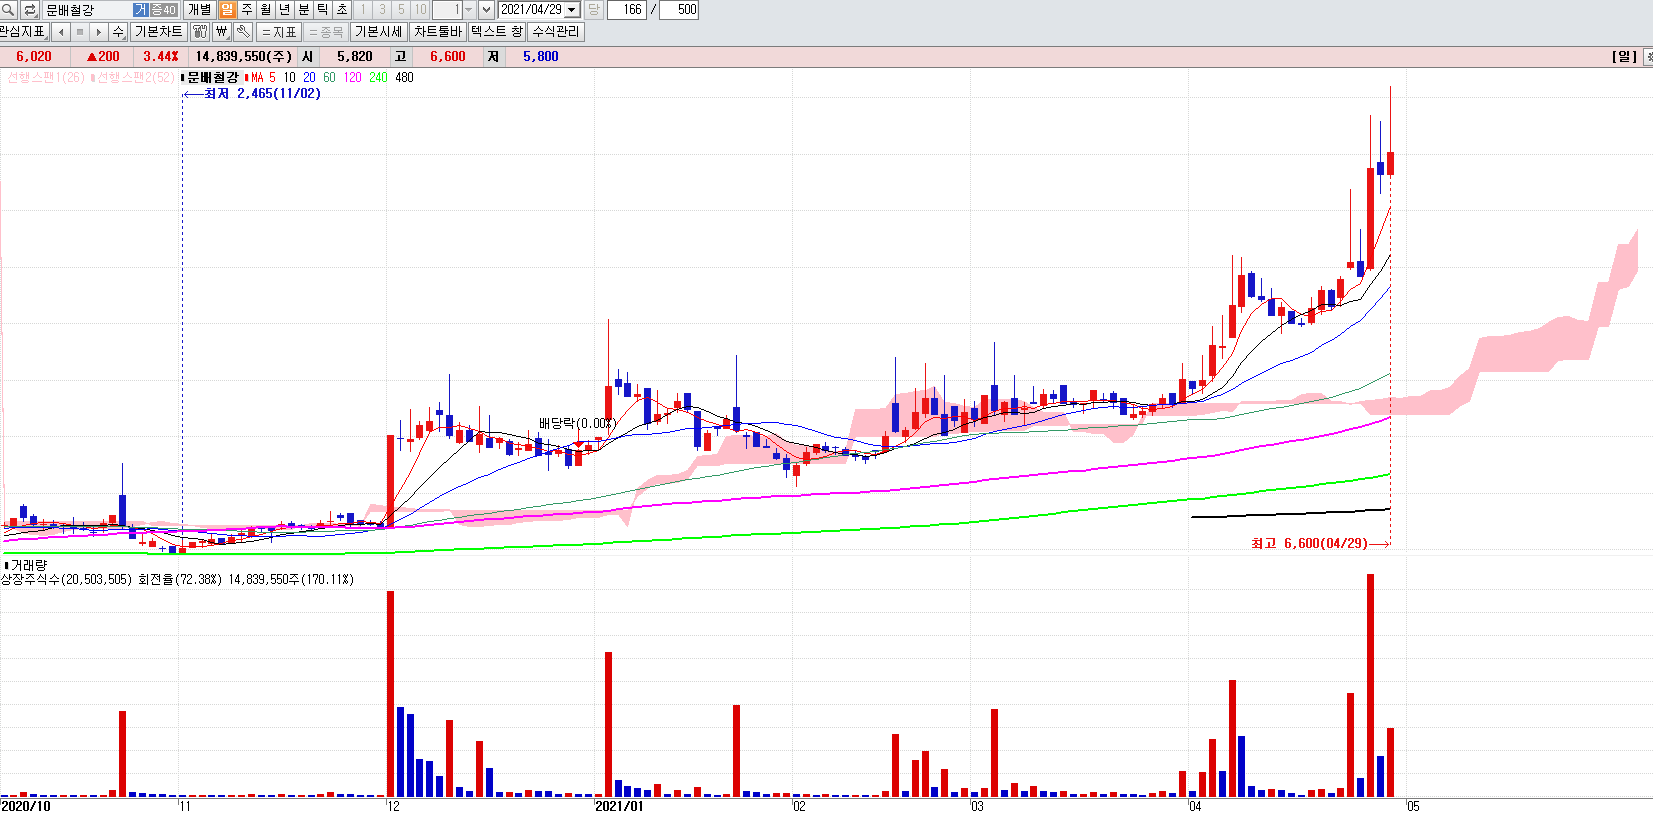
Task: Click the previous arrow playback button
Action: click(x=61, y=32)
